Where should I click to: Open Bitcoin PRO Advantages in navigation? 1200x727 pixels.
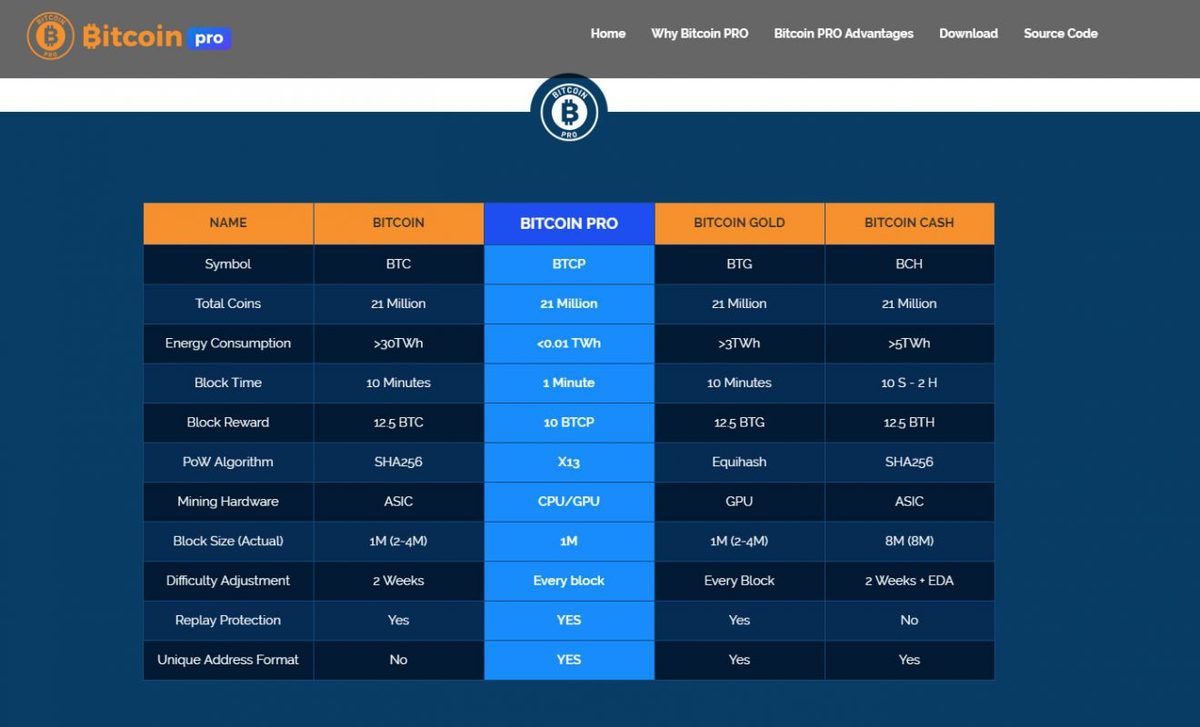coord(844,33)
